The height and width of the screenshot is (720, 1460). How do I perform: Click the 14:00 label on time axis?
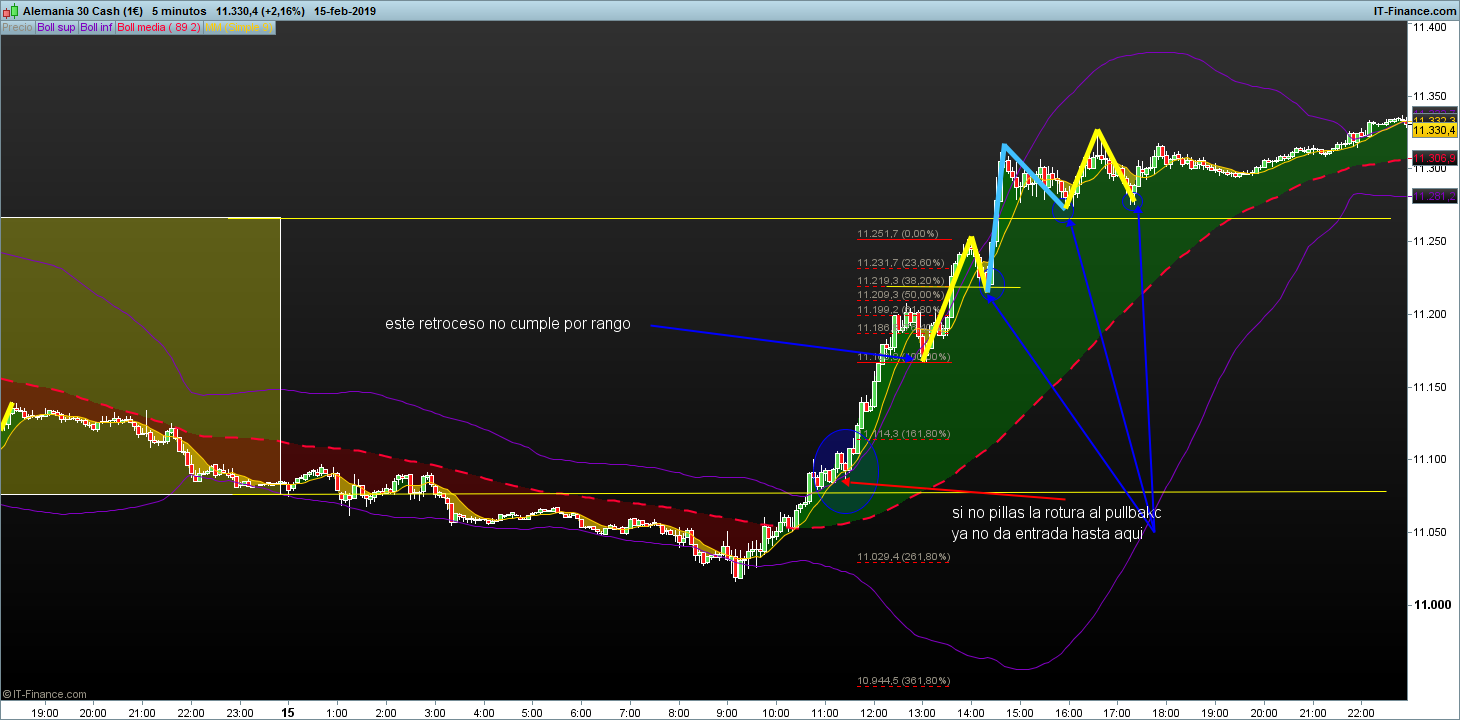[x=971, y=713]
